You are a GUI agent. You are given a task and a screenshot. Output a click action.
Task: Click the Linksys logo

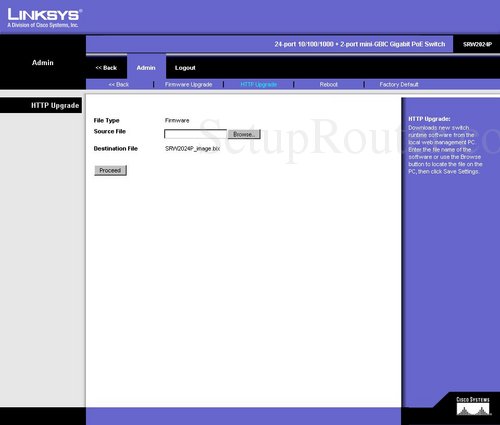pyautogui.click(x=44, y=18)
